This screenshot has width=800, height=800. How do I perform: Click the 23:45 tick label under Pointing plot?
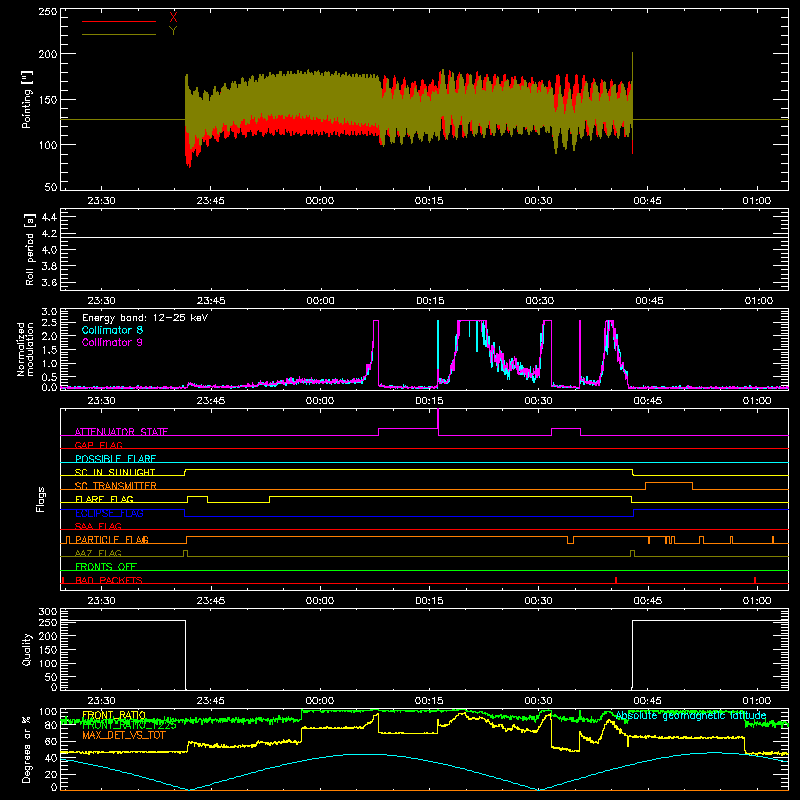[x=211, y=201]
